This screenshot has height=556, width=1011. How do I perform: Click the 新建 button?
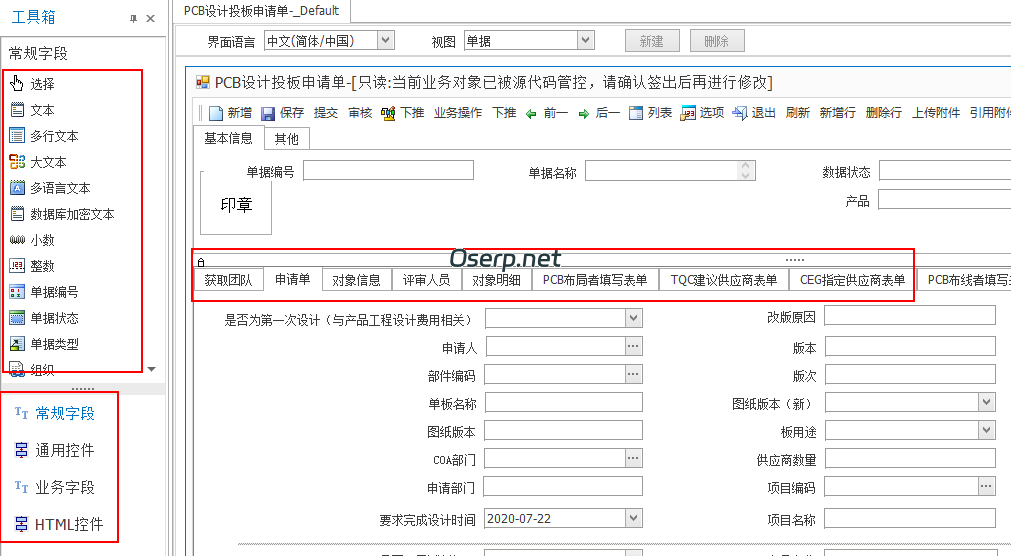tap(652, 41)
